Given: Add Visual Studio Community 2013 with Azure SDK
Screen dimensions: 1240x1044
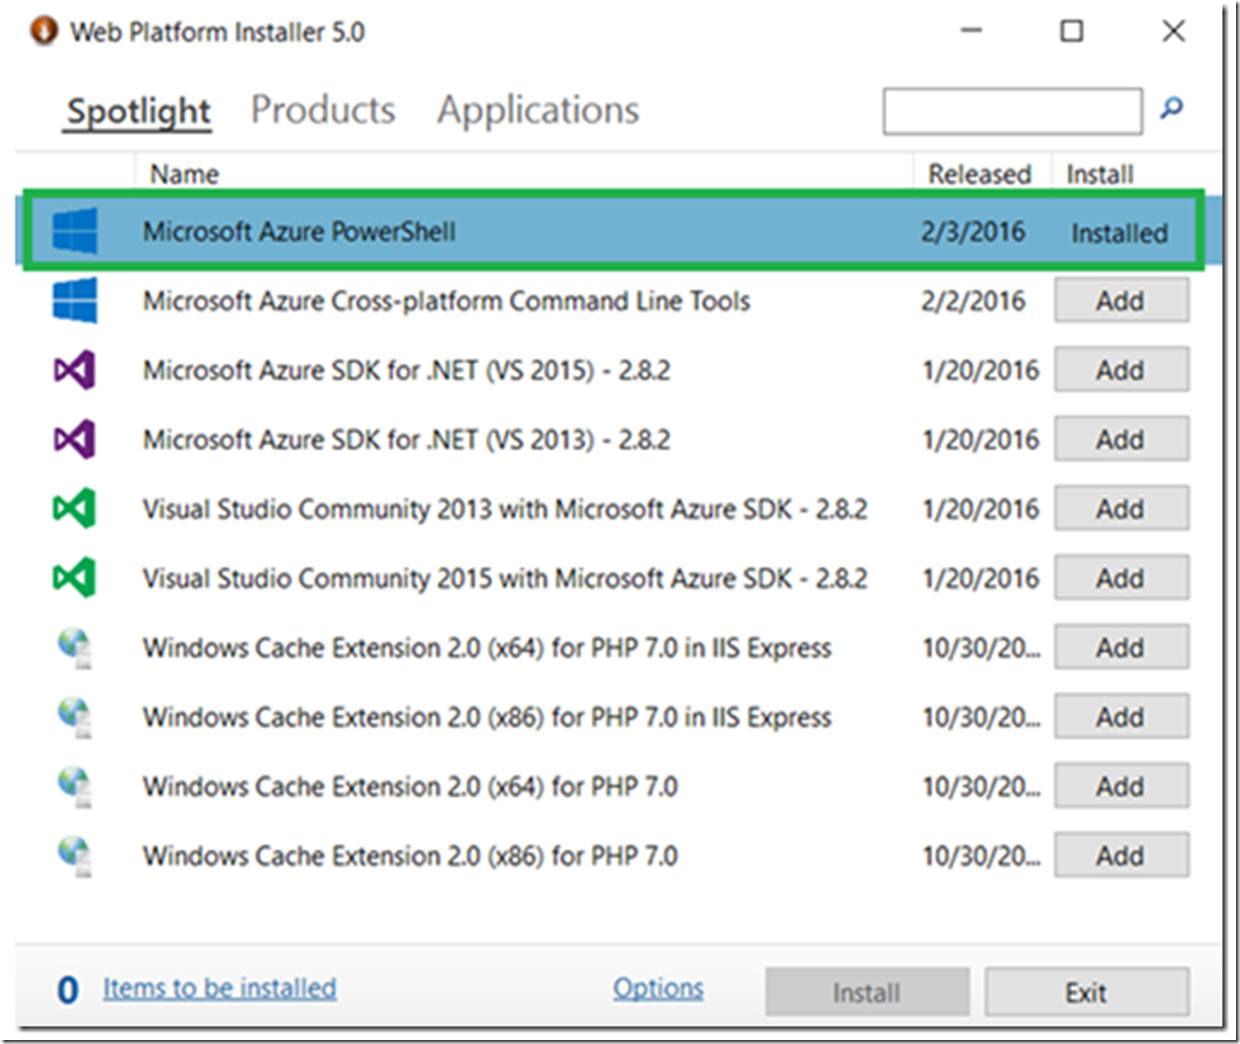Looking at the screenshot, I should point(1122,508).
